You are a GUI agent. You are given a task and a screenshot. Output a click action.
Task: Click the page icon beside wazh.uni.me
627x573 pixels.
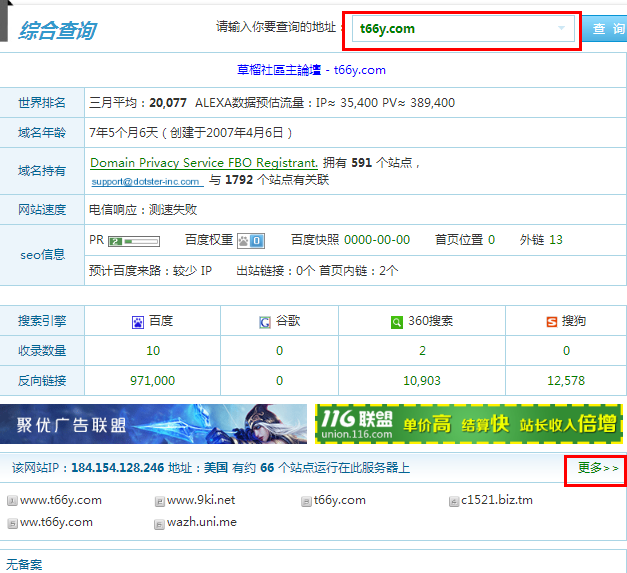159,523
